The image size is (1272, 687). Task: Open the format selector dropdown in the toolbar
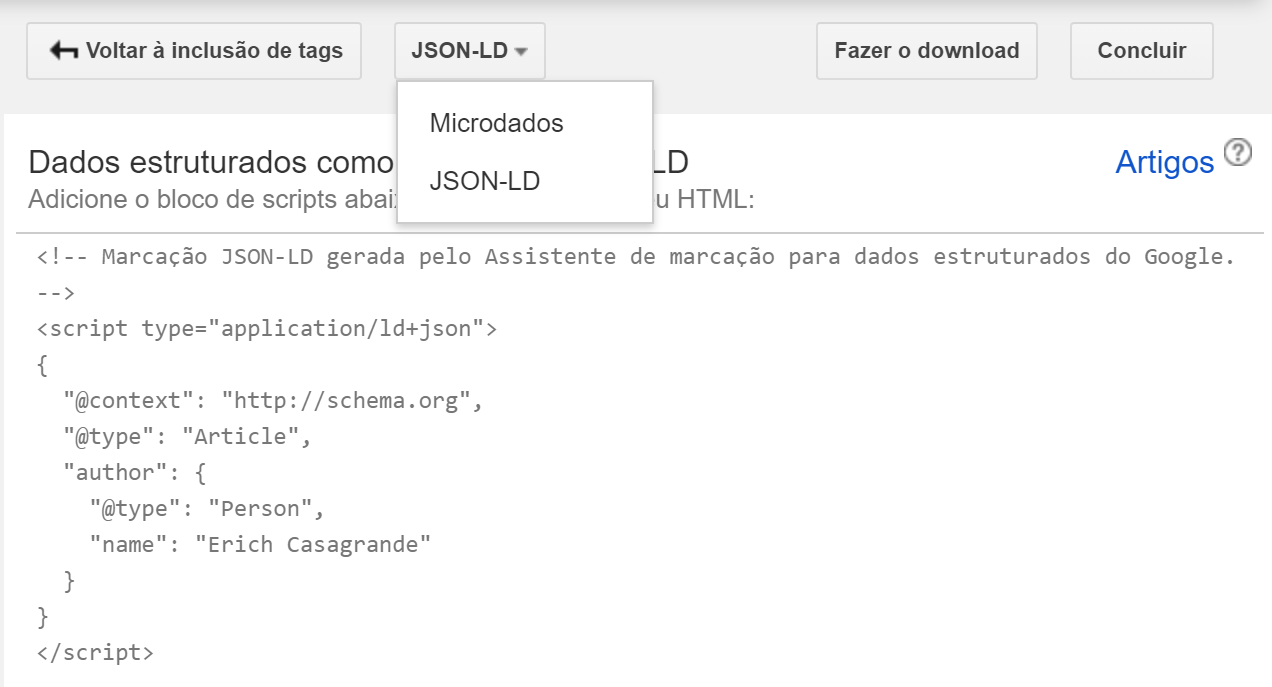pos(471,50)
